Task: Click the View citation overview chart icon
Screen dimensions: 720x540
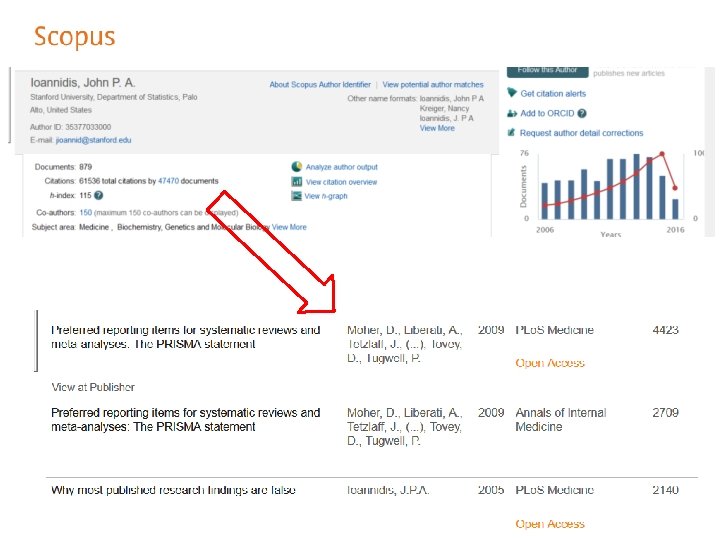Action: coord(297,182)
